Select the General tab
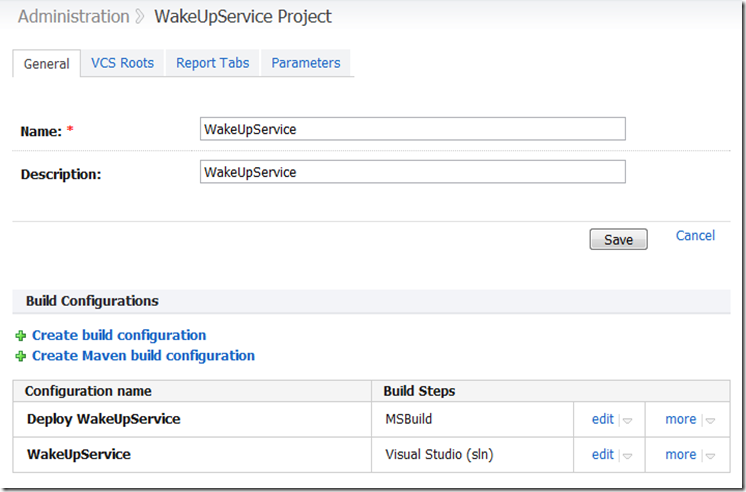Screen dimensions: 746x492 pyautogui.click(x=46, y=64)
